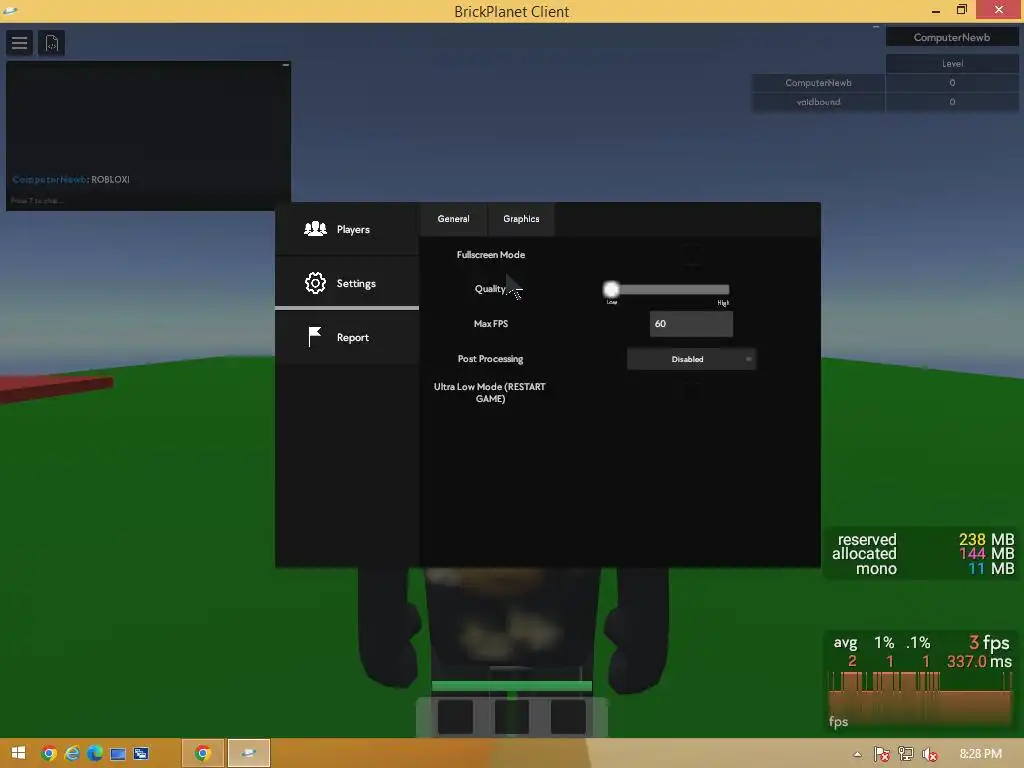Open the blue desktop window taskbar icon
This screenshot has height=768, width=1024.
coord(118,754)
